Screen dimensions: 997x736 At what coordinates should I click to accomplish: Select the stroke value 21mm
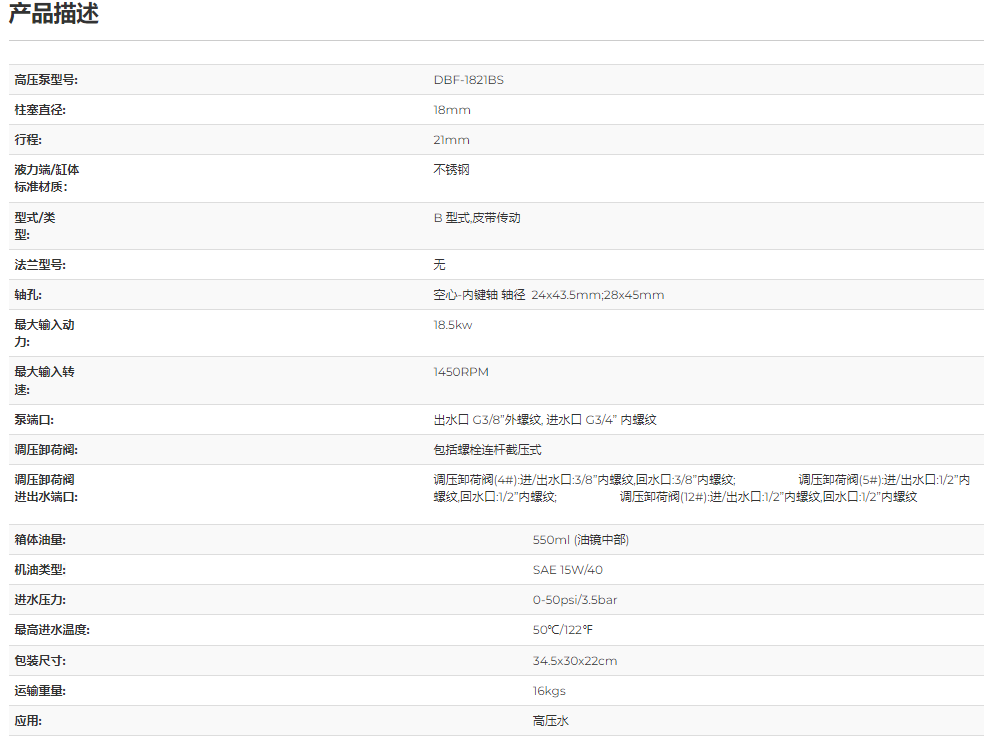[451, 140]
